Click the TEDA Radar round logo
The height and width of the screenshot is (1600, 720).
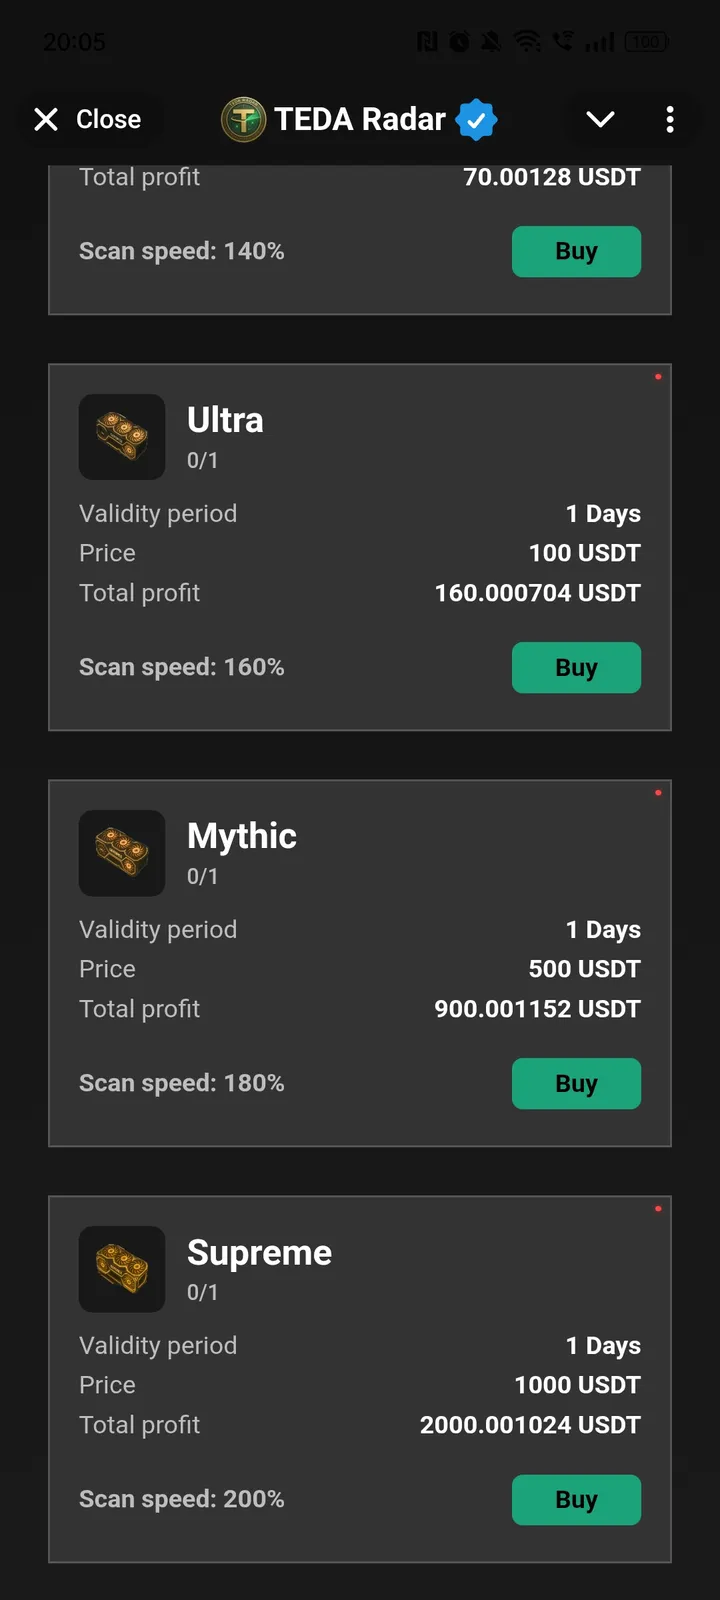[x=243, y=120]
